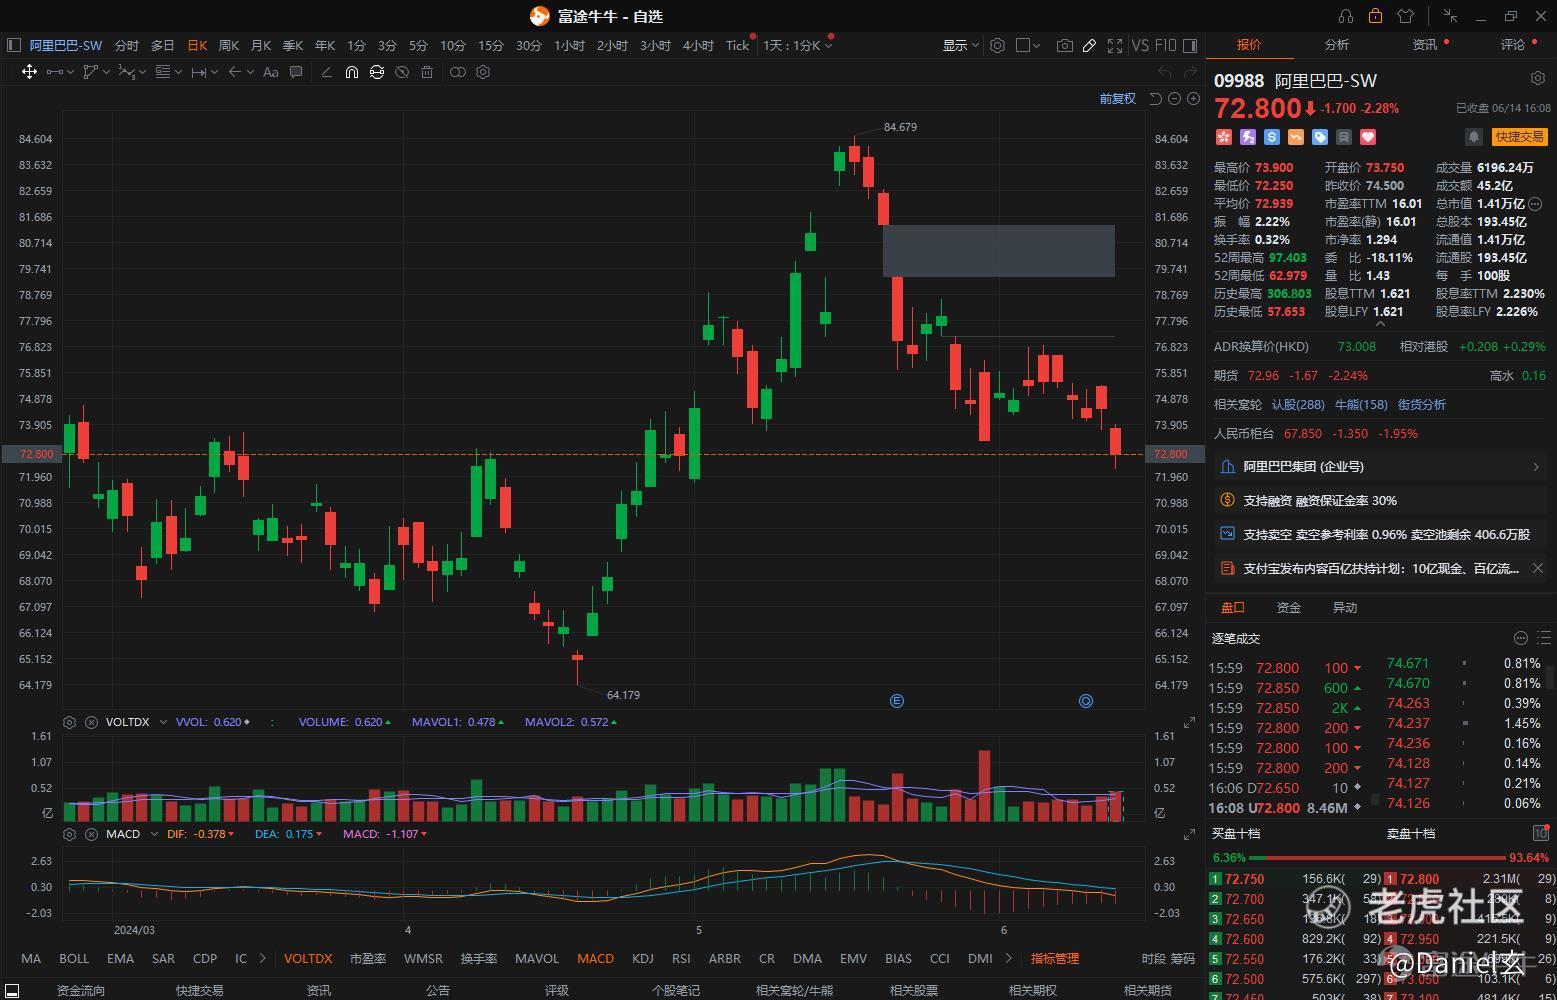1557x1000 pixels.
Task: Open the chart settings gear next to 显示
Action: pyautogui.click(x=997, y=45)
